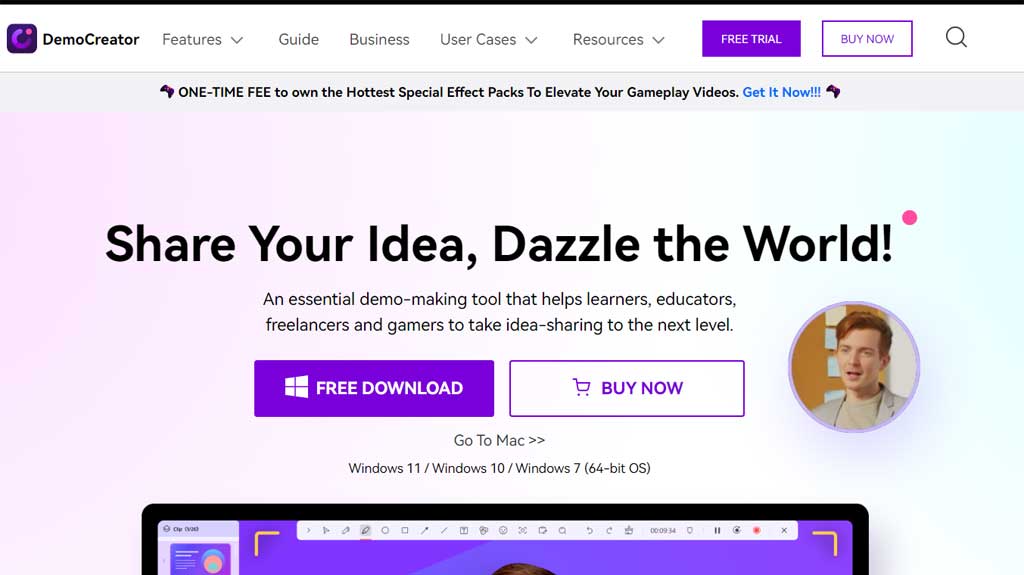This screenshot has height=575, width=1024.
Task: Click the undo arrow icon
Action: click(x=589, y=531)
